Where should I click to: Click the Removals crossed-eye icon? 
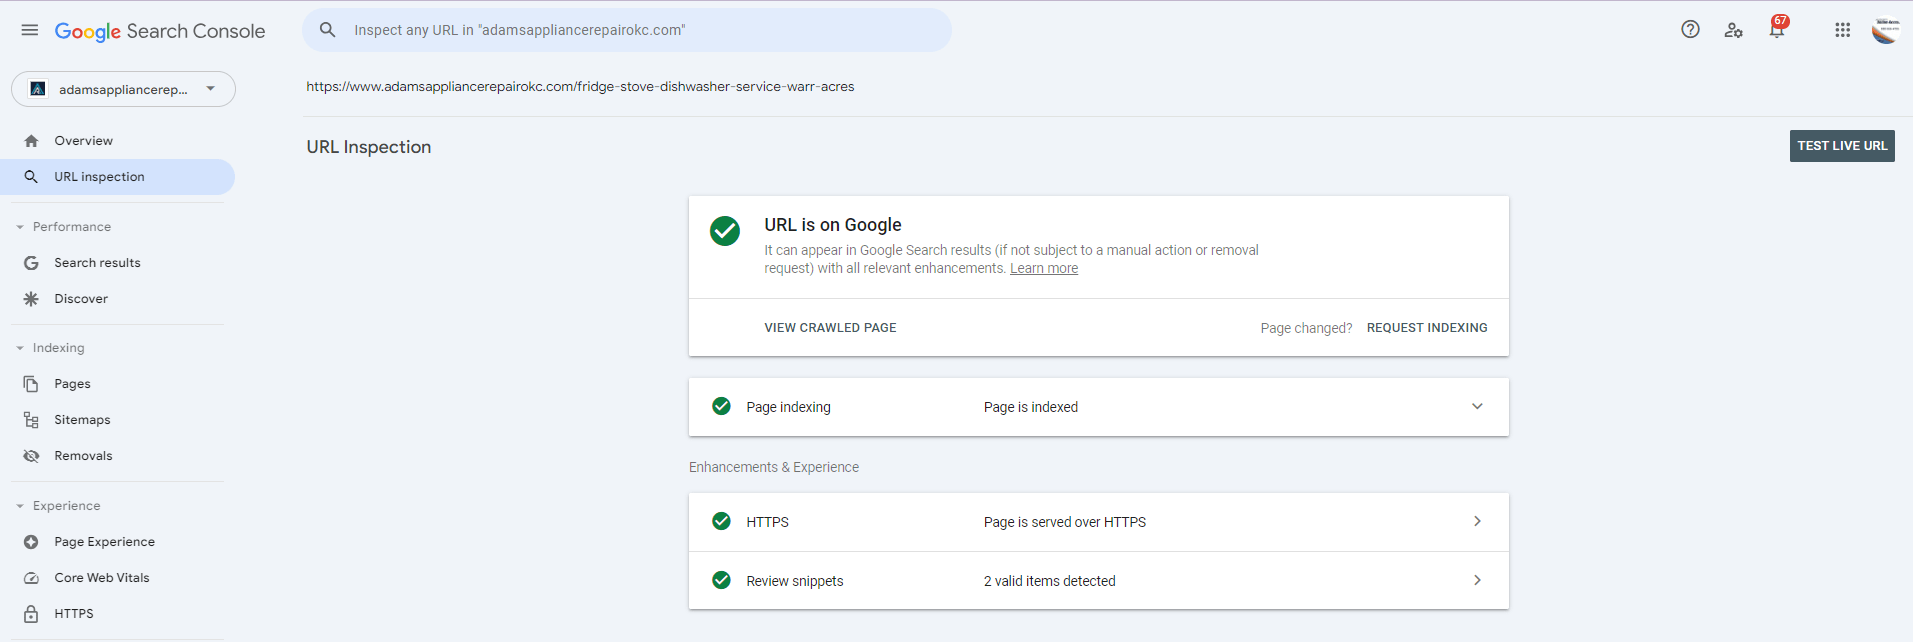click(32, 456)
